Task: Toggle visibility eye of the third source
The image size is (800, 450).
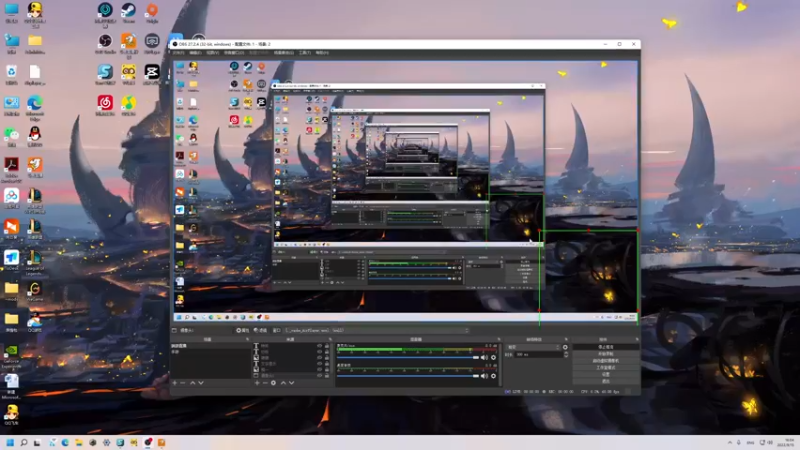Action: click(x=319, y=358)
